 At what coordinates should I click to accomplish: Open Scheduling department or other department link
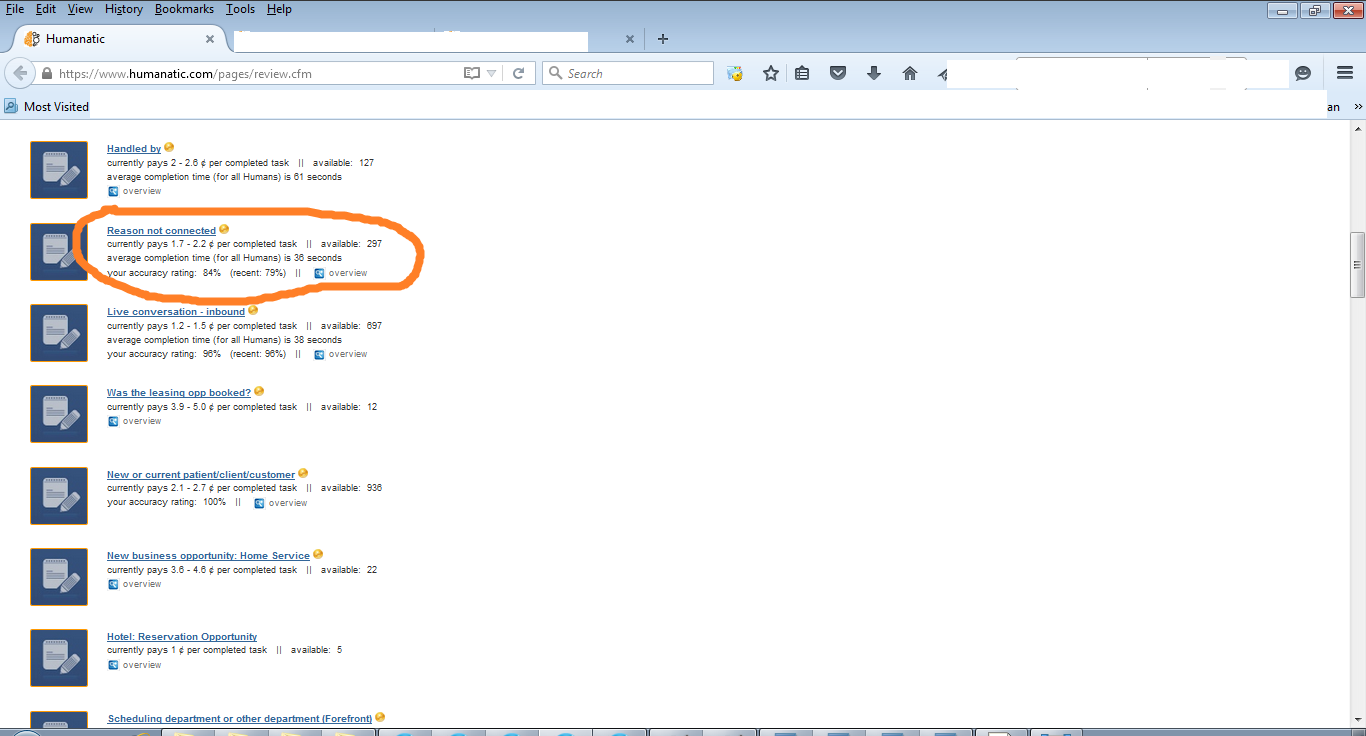239,719
